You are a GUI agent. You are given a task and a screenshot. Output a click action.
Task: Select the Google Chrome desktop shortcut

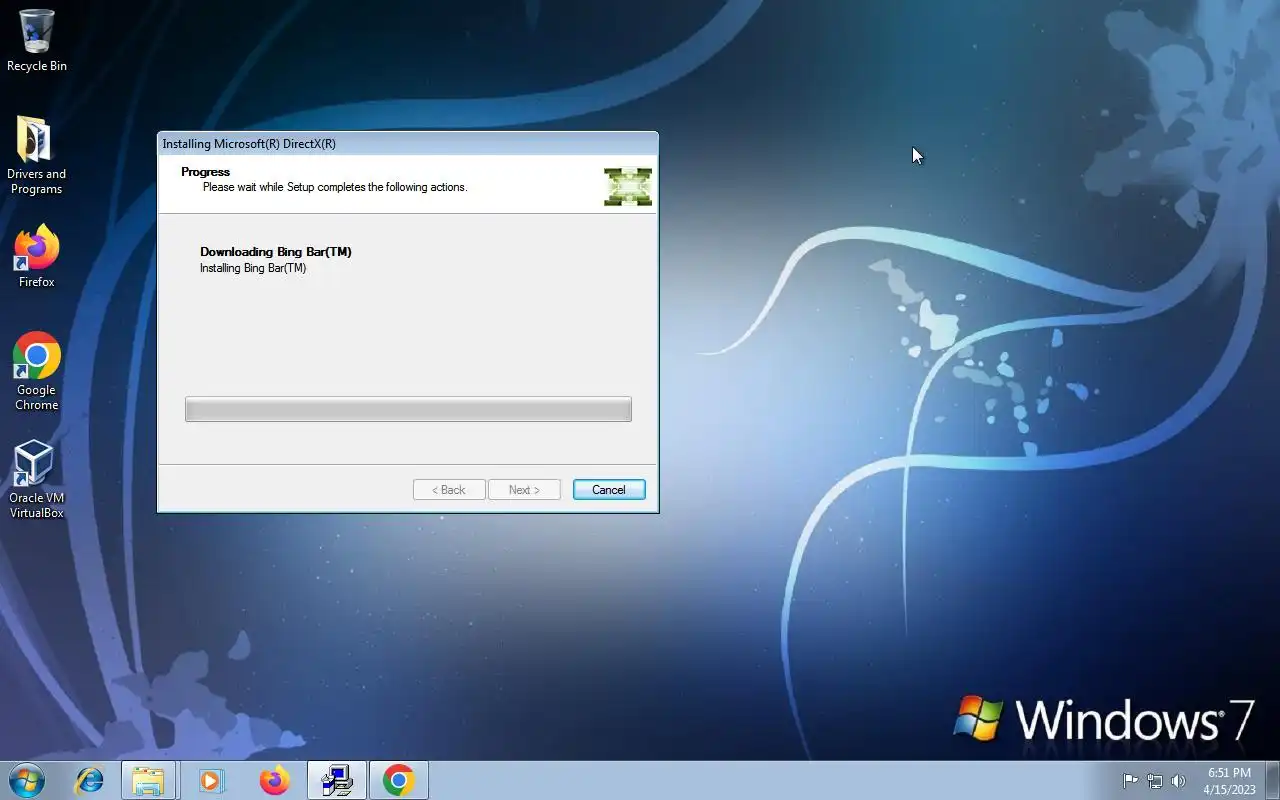[x=36, y=371]
